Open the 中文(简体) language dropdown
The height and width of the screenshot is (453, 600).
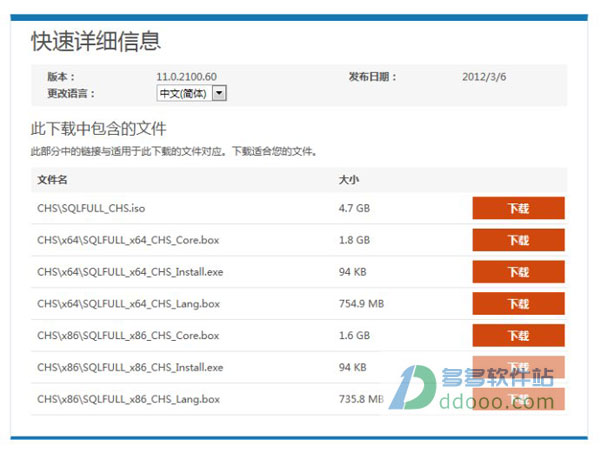coord(191,93)
